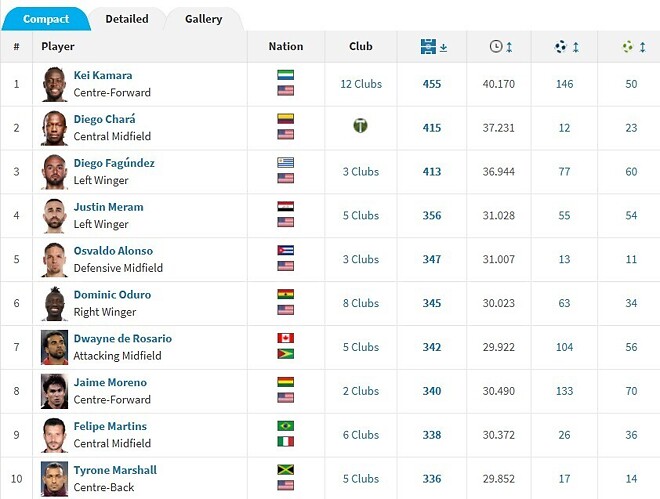Screen dimensions: 660x499
Task: Sort table by assists icon column
Action: [x=628, y=46]
